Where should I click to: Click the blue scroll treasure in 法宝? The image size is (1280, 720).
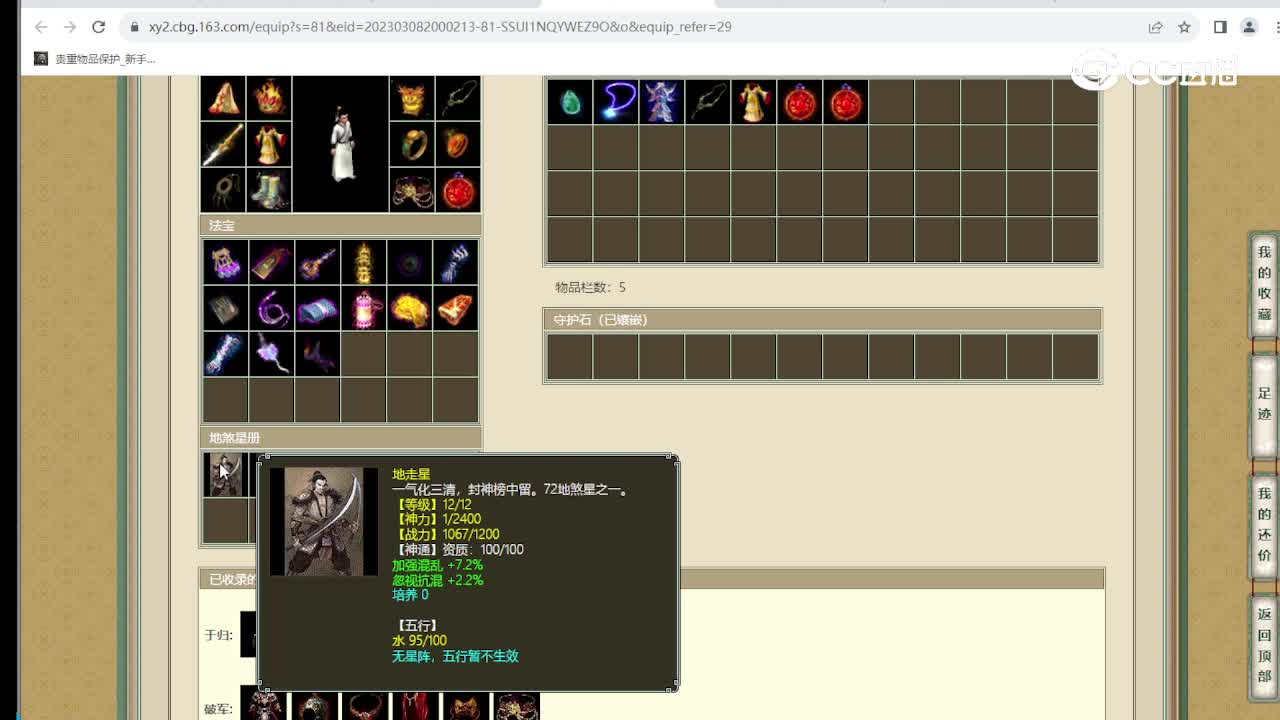317,308
